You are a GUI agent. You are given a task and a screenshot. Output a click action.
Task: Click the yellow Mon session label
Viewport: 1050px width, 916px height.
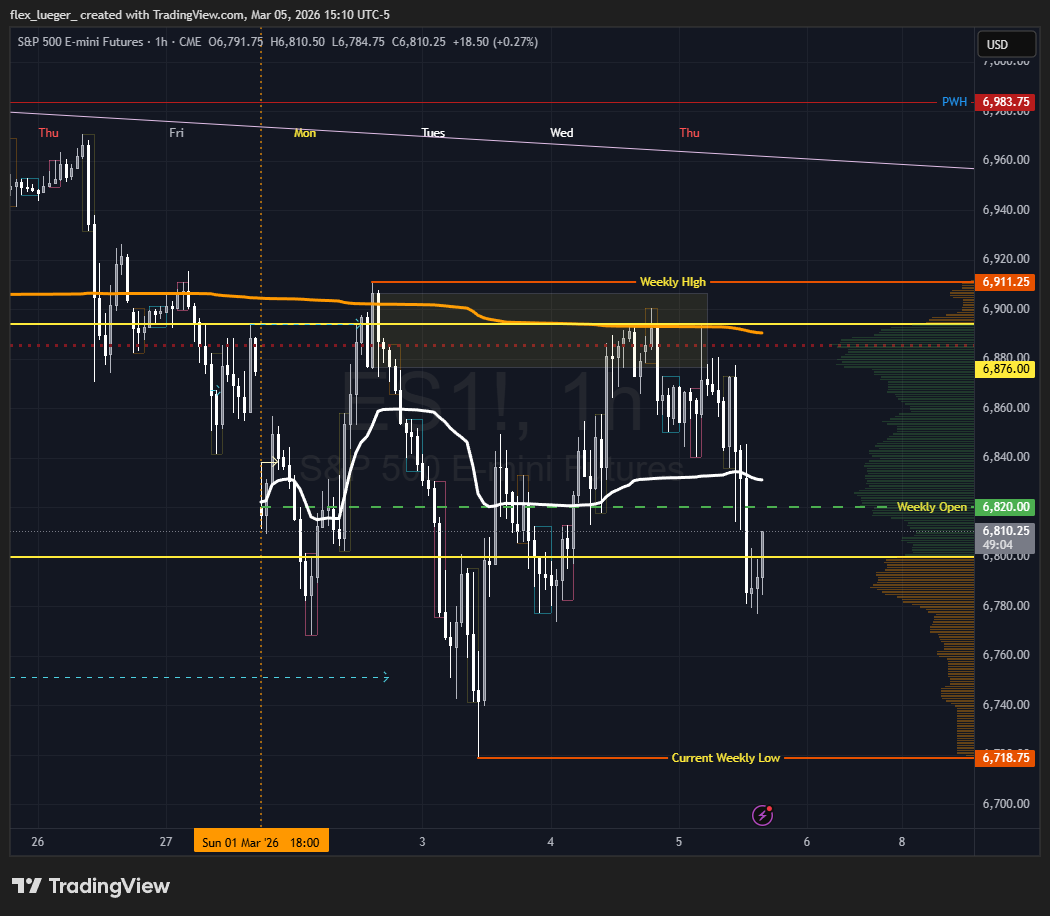pos(305,133)
